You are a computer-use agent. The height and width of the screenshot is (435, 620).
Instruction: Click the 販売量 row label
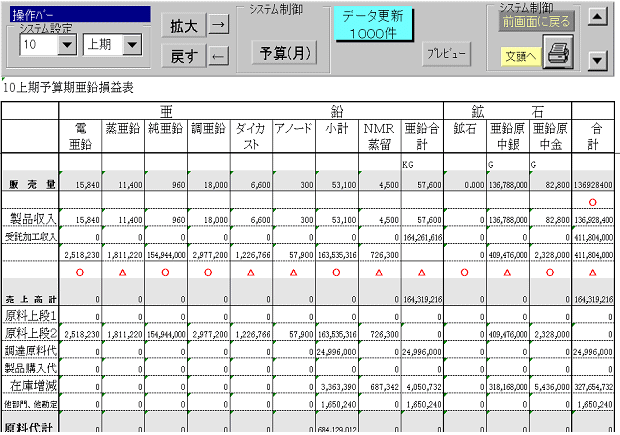point(32,184)
